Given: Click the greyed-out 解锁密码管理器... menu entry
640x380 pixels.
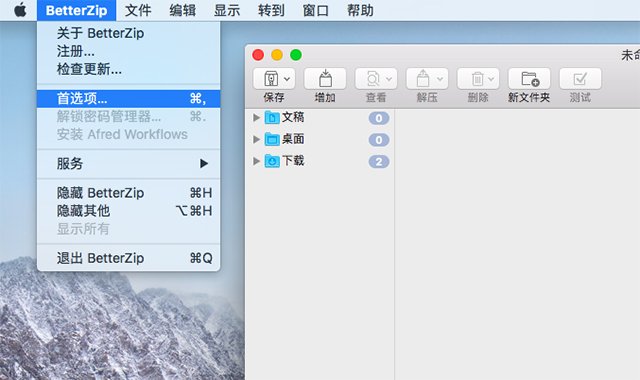Looking at the screenshot, I should pyautogui.click(x=129, y=117).
